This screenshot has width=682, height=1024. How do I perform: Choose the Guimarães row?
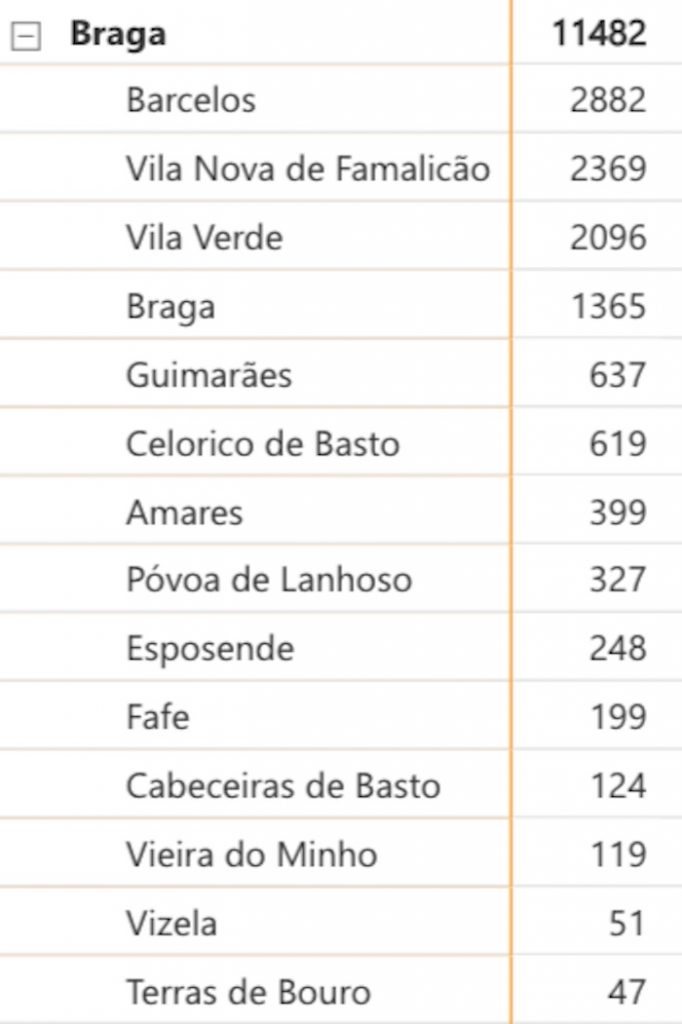click(209, 375)
